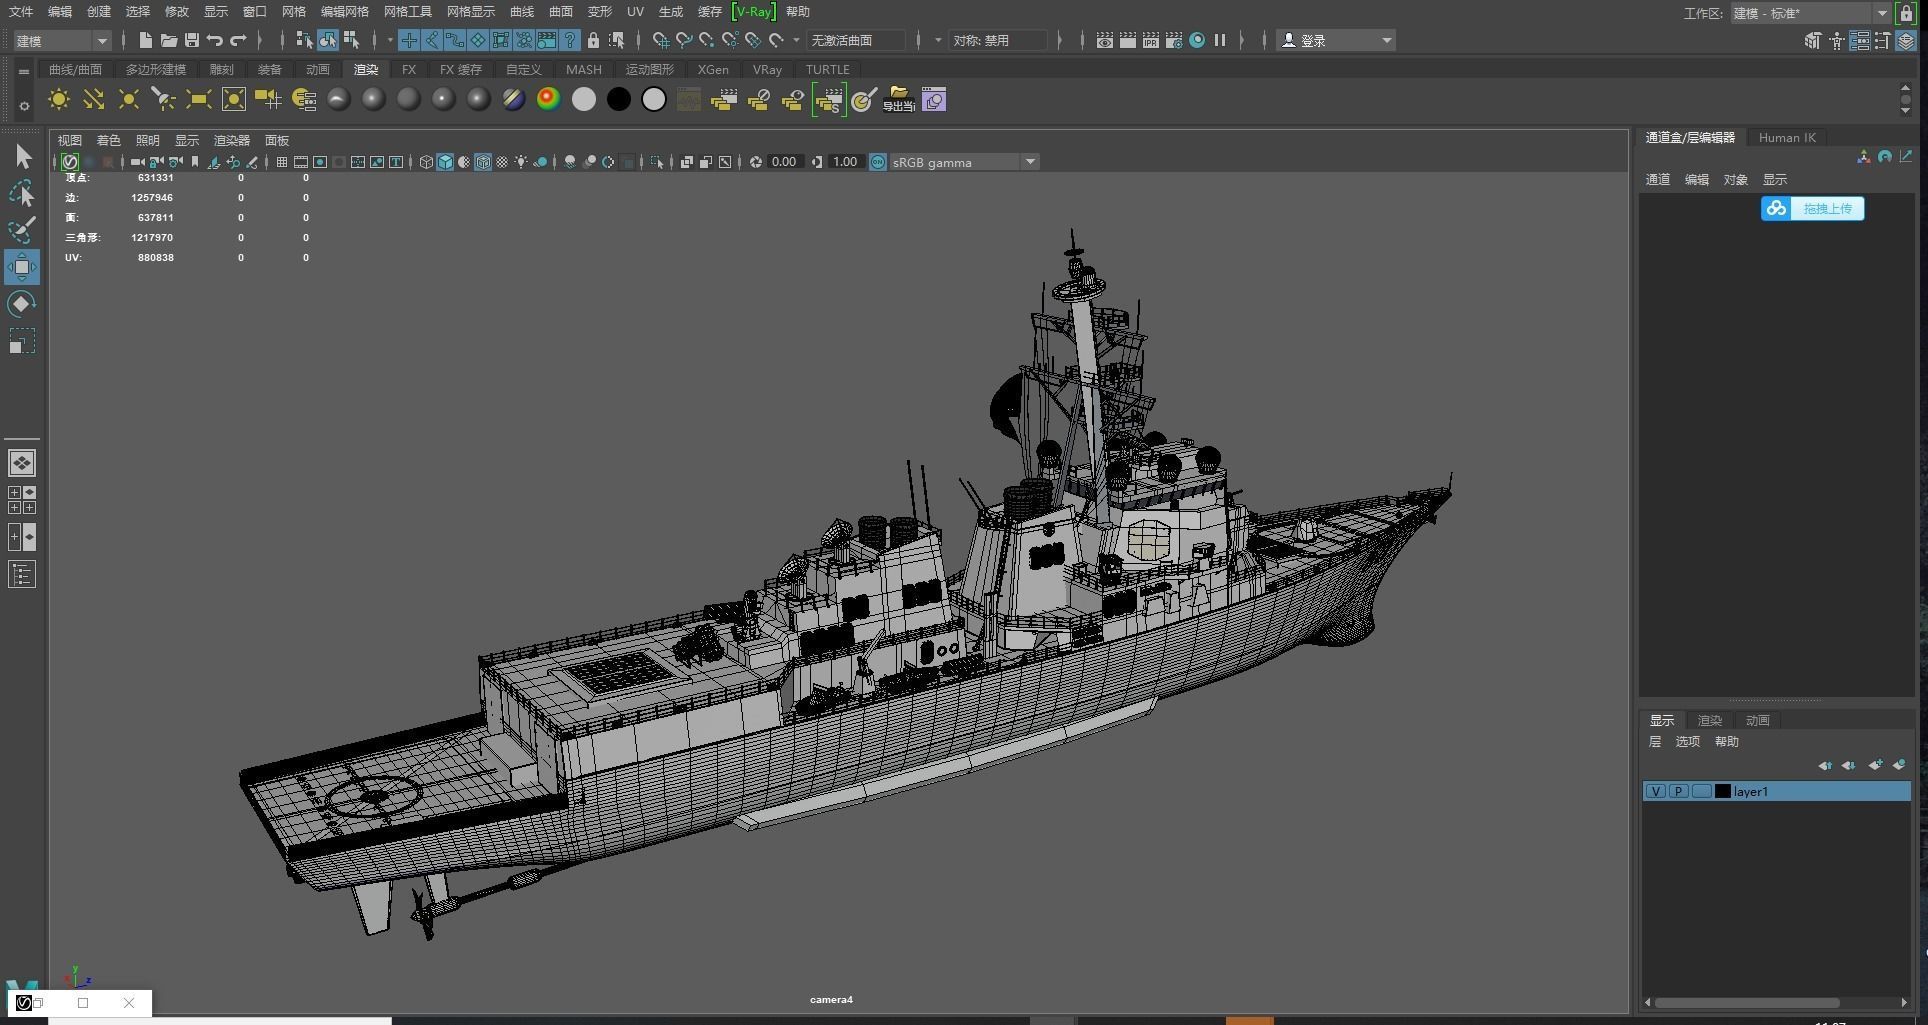
Task: Switch to 多边形建模 shelf tab
Action: pos(155,70)
